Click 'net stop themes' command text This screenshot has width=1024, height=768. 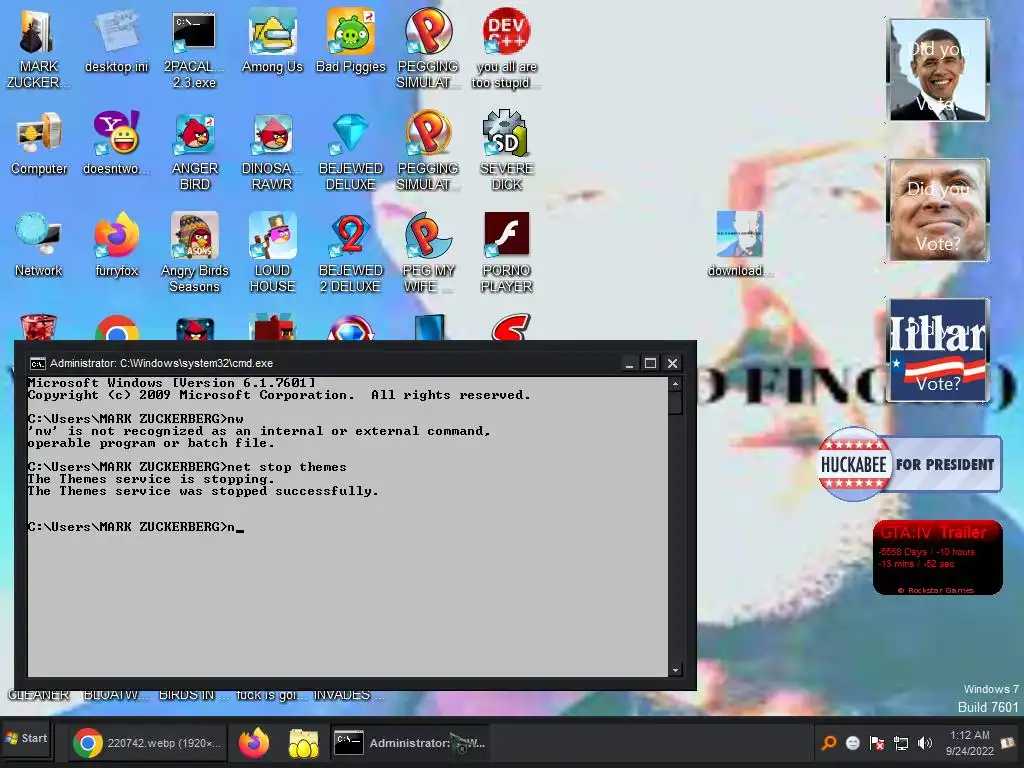(x=287, y=467)
